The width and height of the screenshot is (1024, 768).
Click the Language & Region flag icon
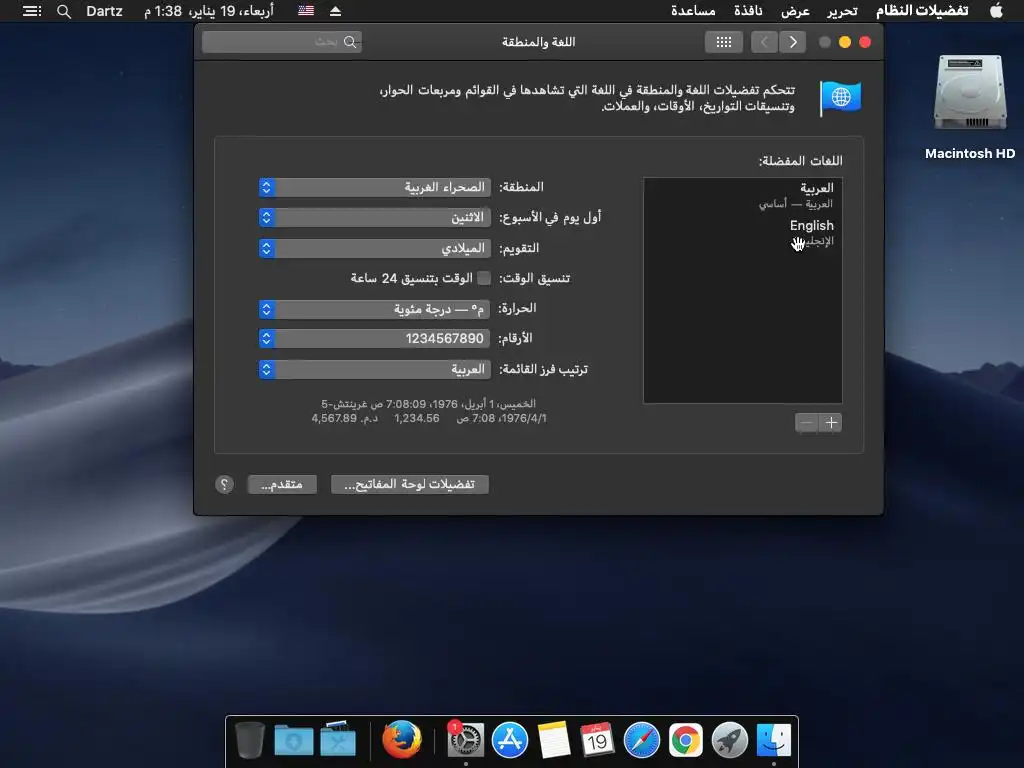[x=840, y=98]
